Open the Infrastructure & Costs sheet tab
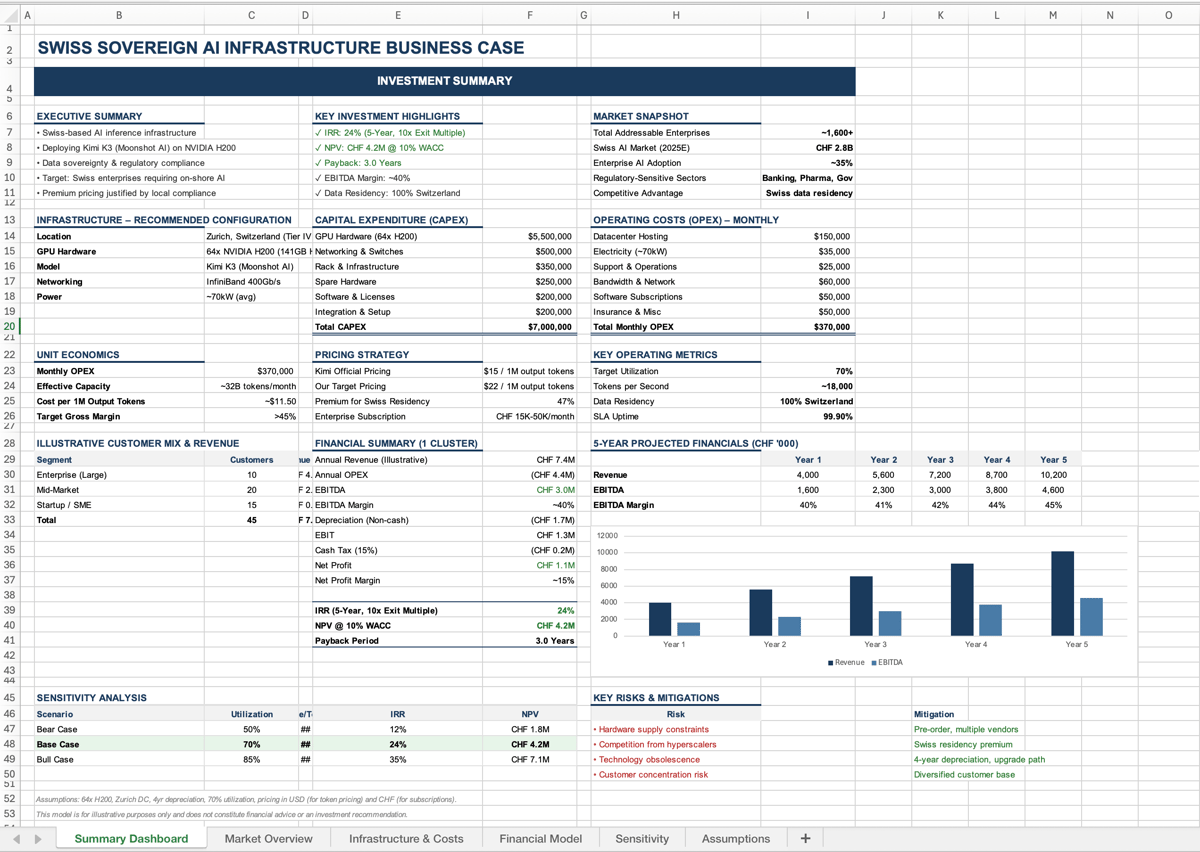Viewport: 1200px width, 852px height. [406, 839]
